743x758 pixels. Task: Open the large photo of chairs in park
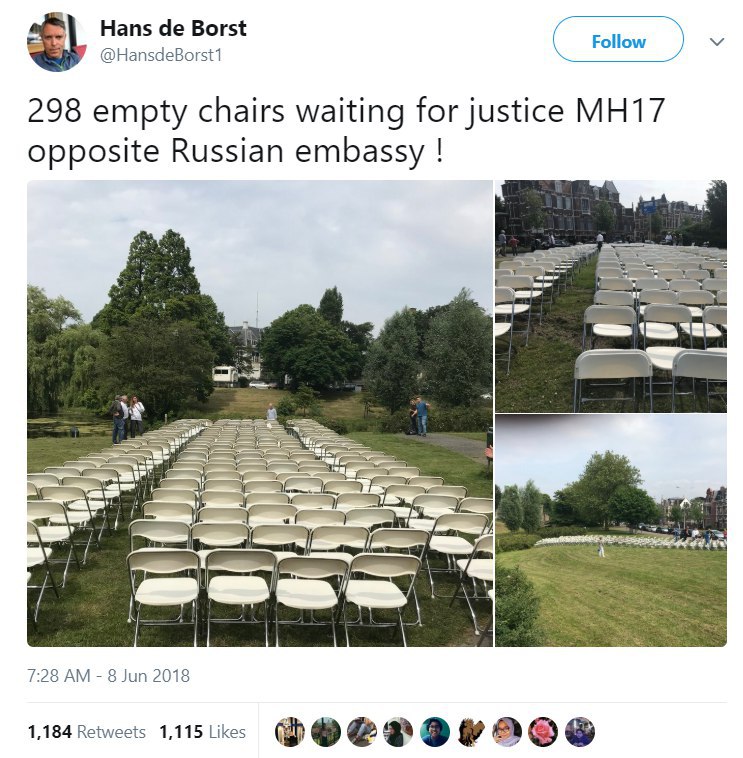[260, 413]
